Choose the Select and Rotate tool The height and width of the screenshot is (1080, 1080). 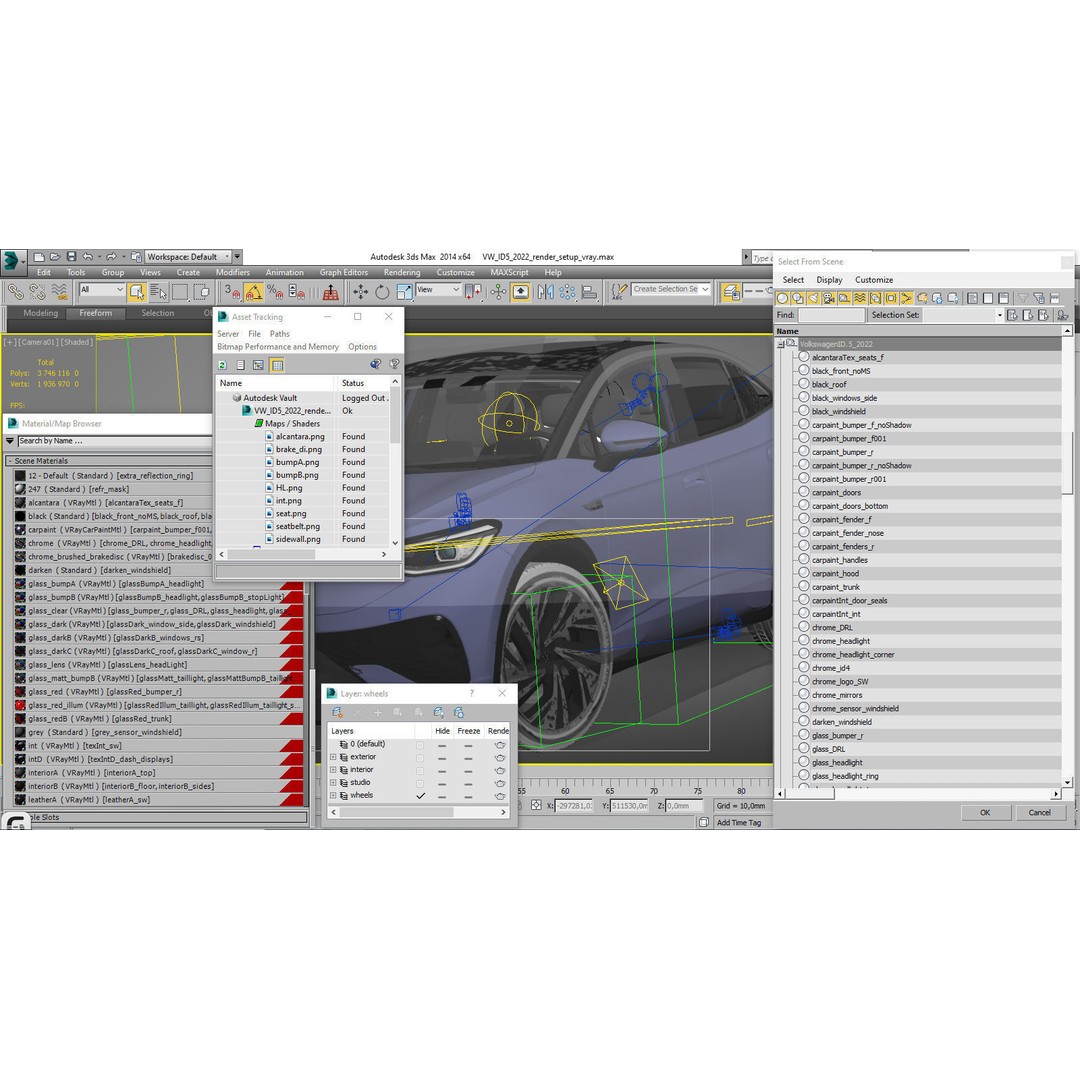pyautogui.click(x=382, y=292)
